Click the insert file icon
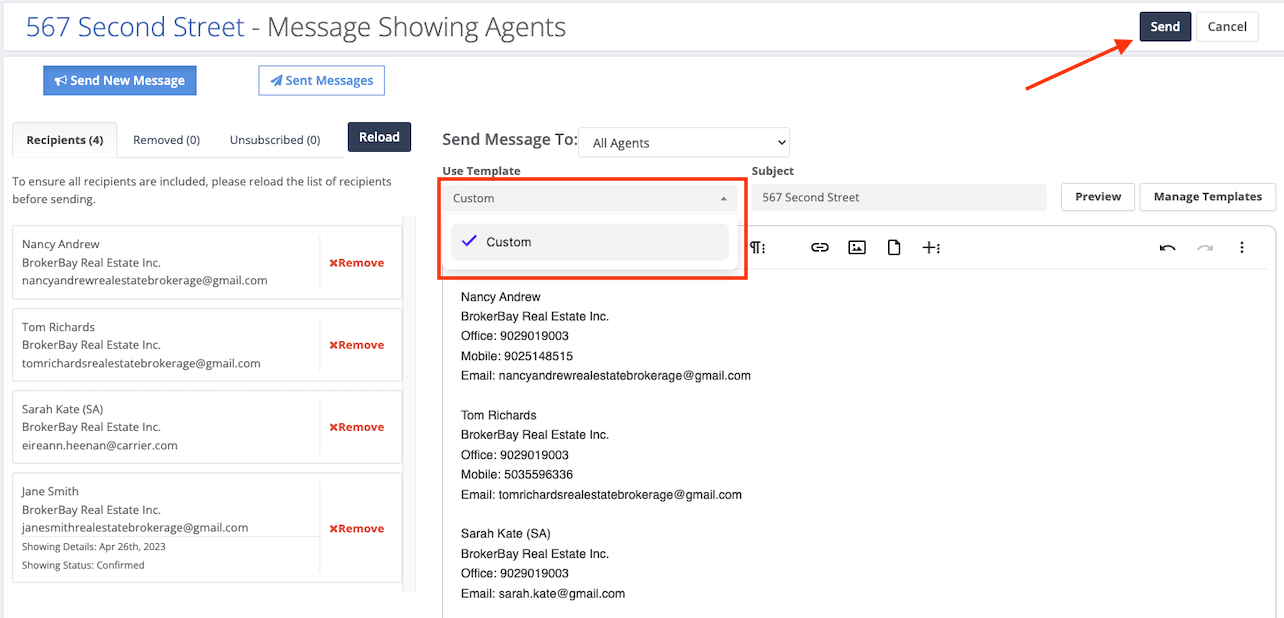 click(894, 248)
